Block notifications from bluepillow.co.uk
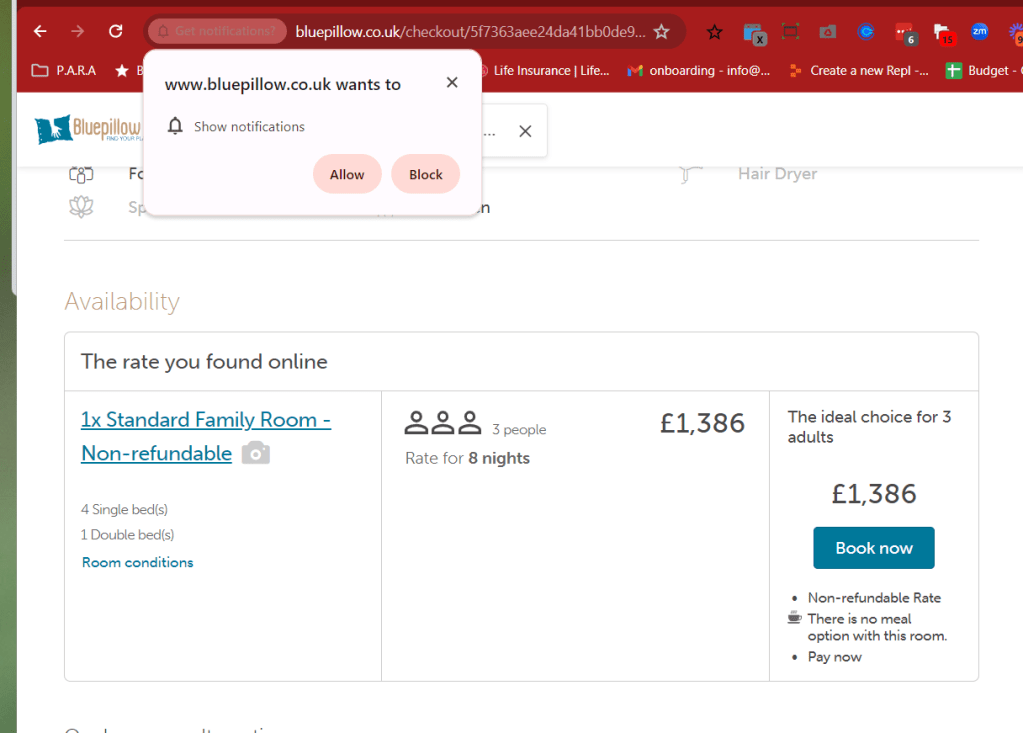Viewport: 1023px width, 733px height. [425, 174]
